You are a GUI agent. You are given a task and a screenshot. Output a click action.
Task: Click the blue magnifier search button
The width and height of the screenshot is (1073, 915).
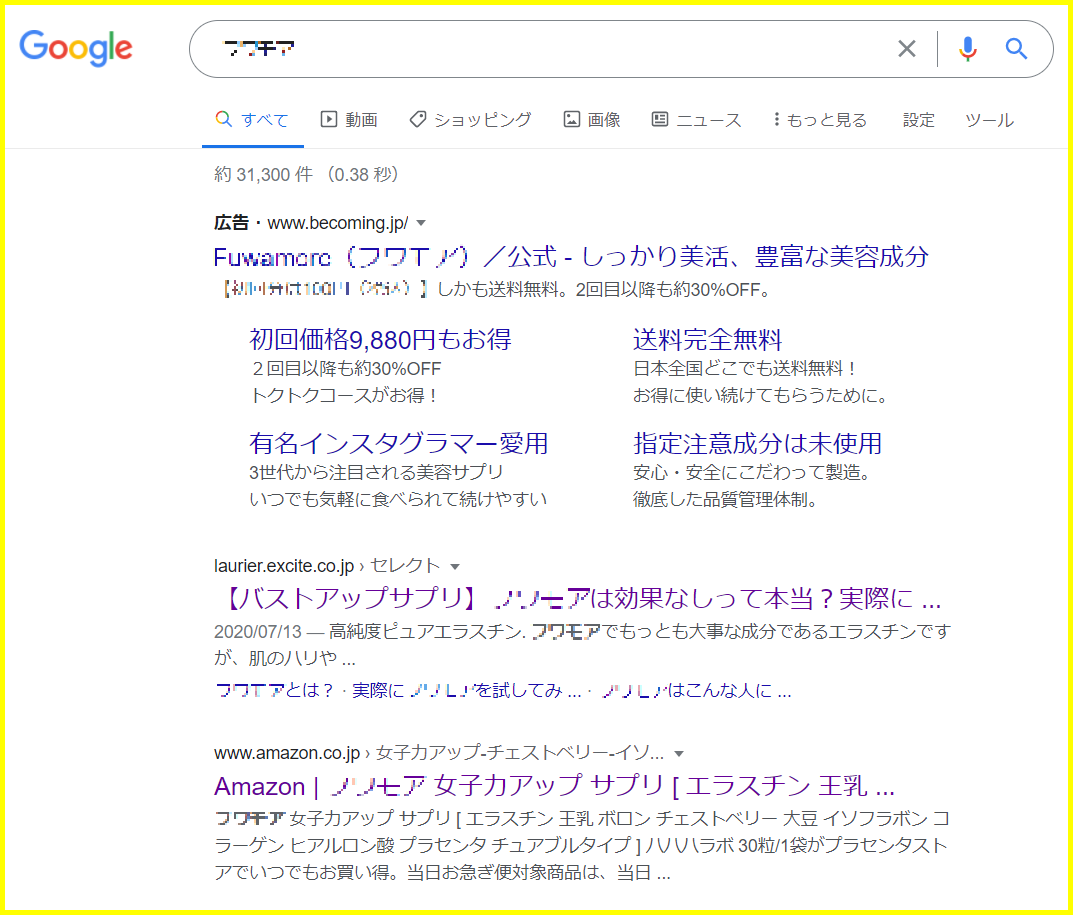click(1016, 49)
